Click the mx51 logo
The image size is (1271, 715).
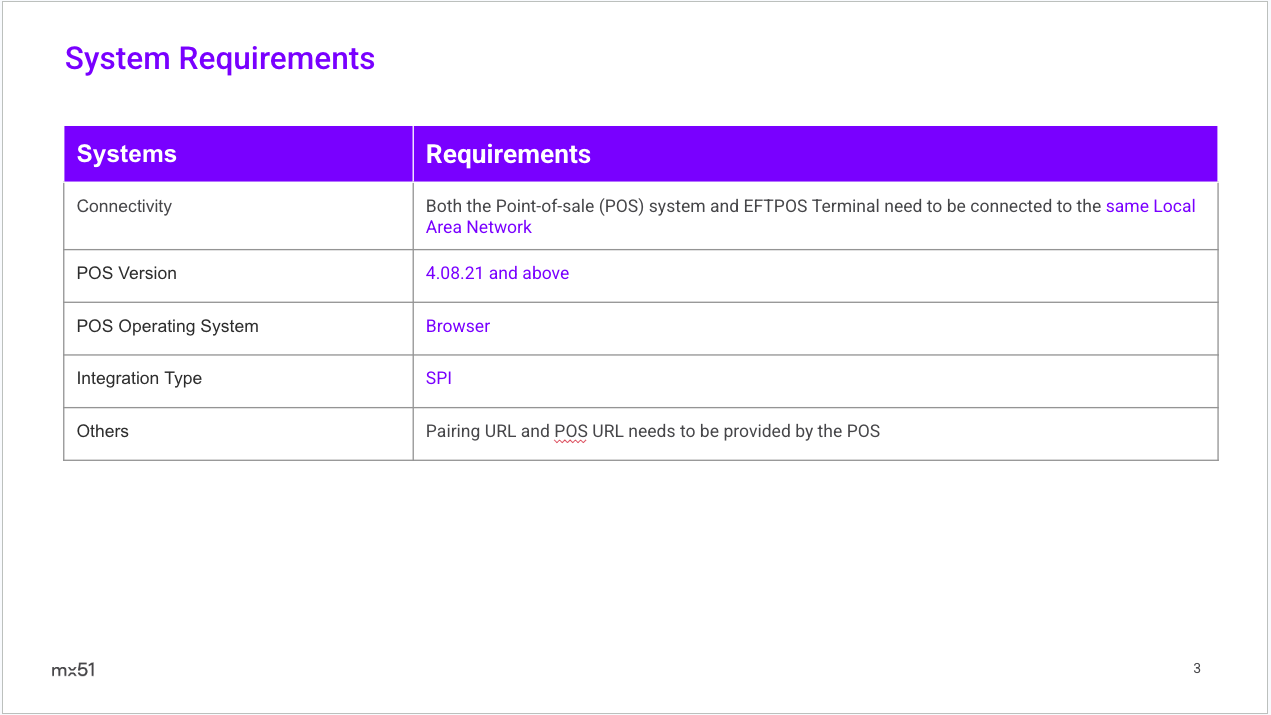point(73,669)
